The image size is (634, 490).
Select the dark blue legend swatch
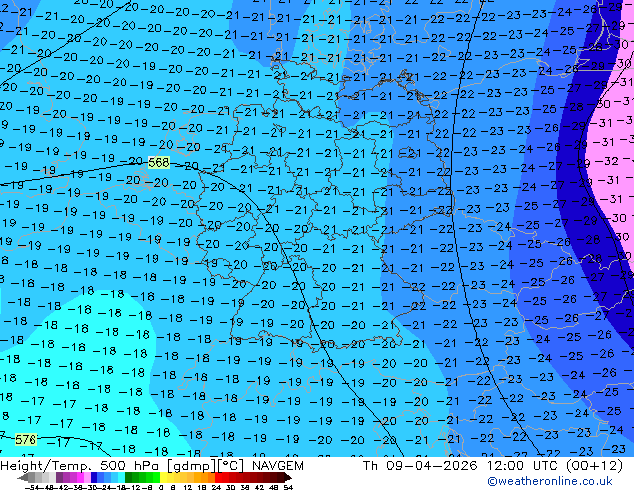coord(94,477)
